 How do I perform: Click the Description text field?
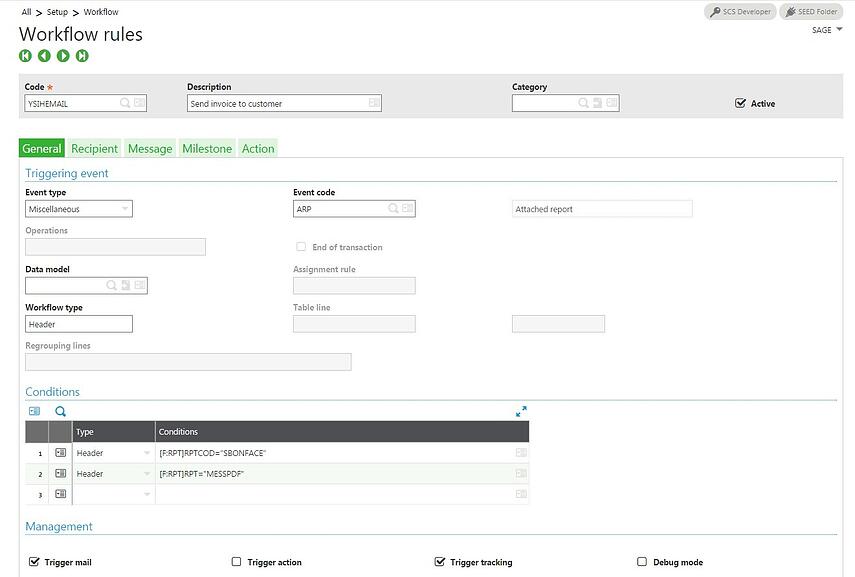[284, 103]
